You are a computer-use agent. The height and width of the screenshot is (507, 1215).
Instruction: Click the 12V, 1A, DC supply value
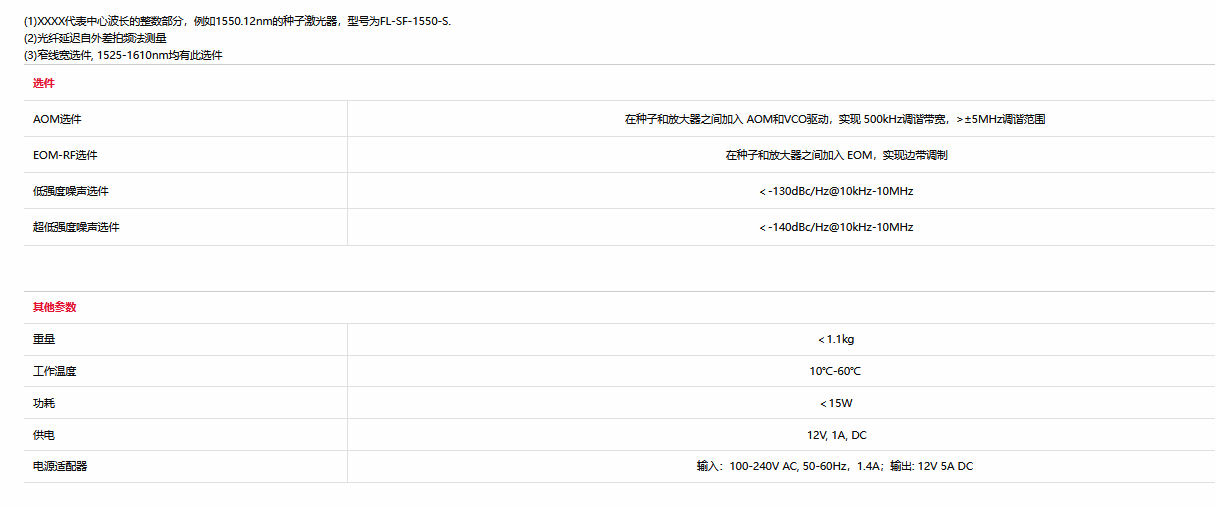click(x=837, y=435)
